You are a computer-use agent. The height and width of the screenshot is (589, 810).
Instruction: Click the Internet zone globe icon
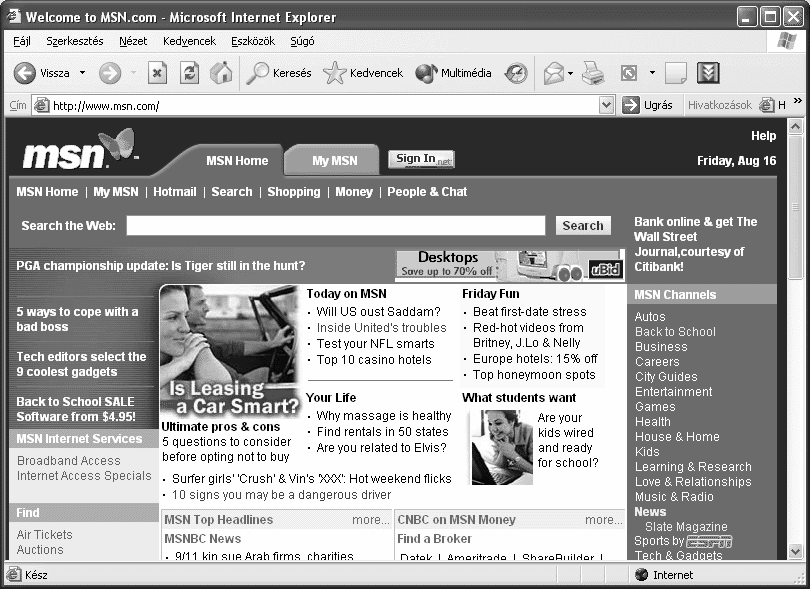642,575
